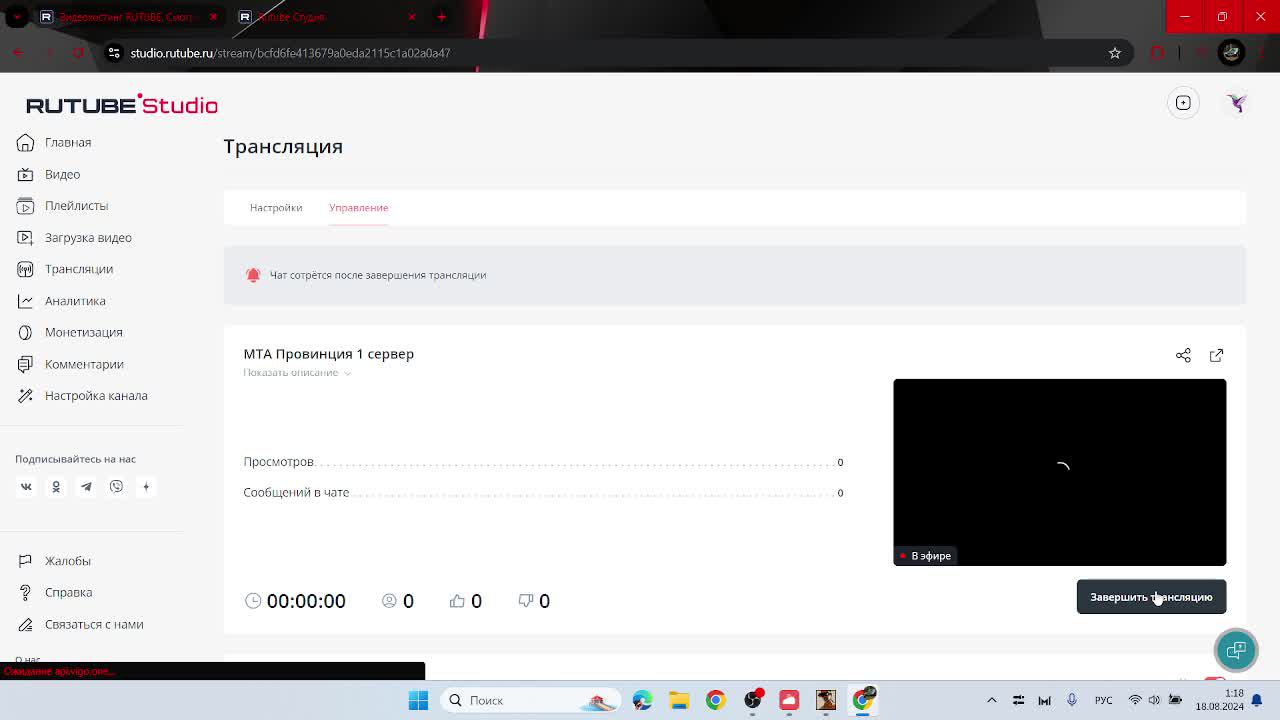
Task: Click the Сообщений в чате statistic row
Action: tap(543, 493)
